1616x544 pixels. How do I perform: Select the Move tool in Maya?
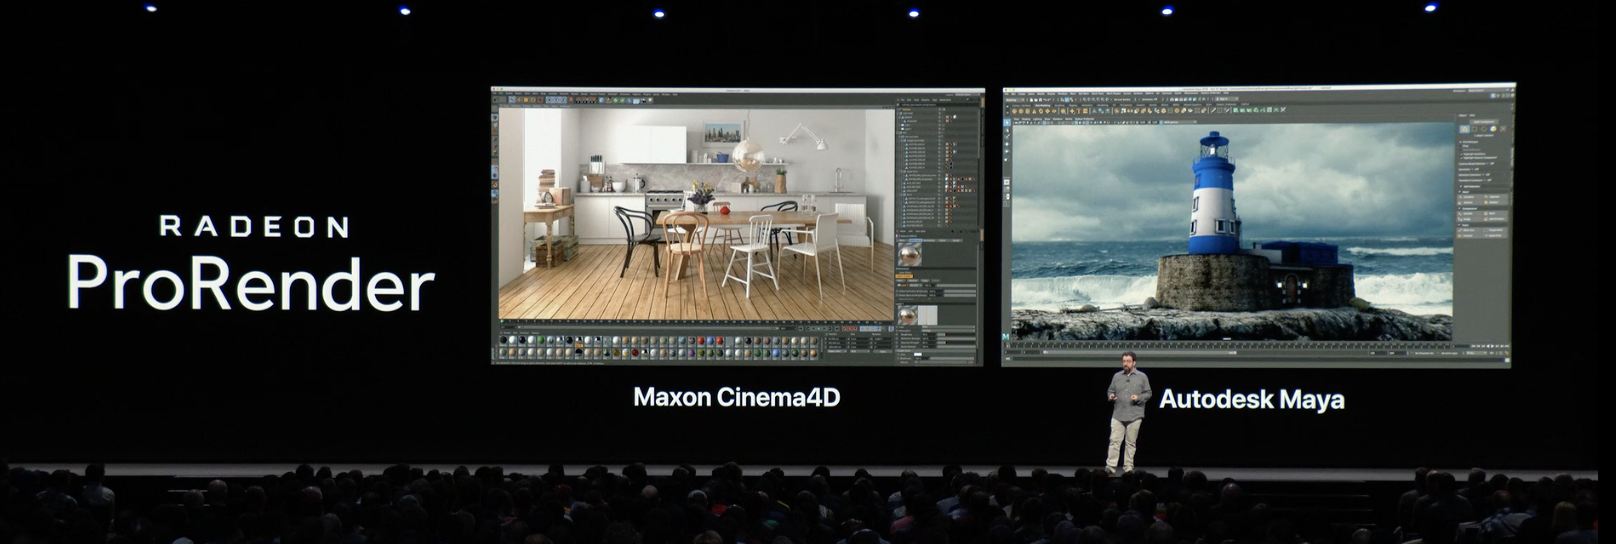(1007, 144)
